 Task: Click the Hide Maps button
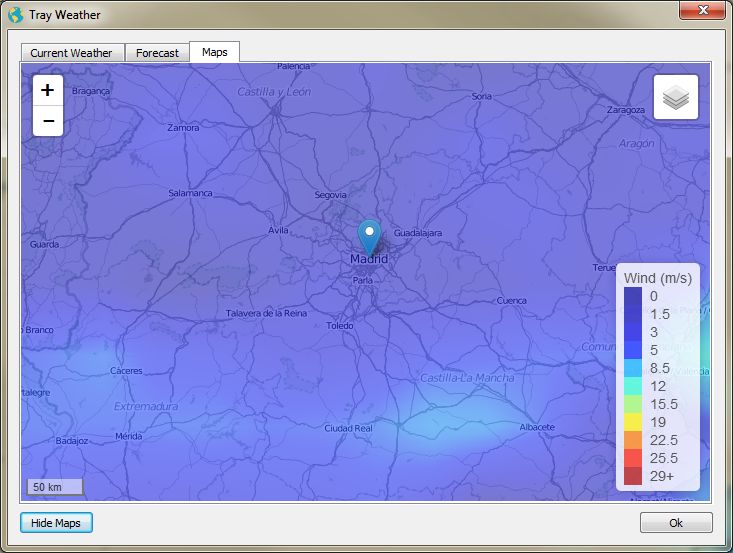[56, 523]
